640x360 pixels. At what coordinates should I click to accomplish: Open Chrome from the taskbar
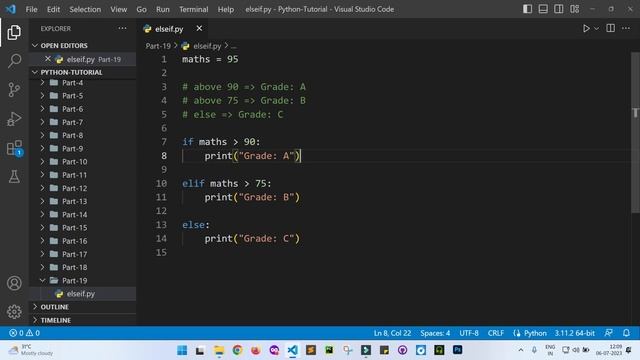237,350
